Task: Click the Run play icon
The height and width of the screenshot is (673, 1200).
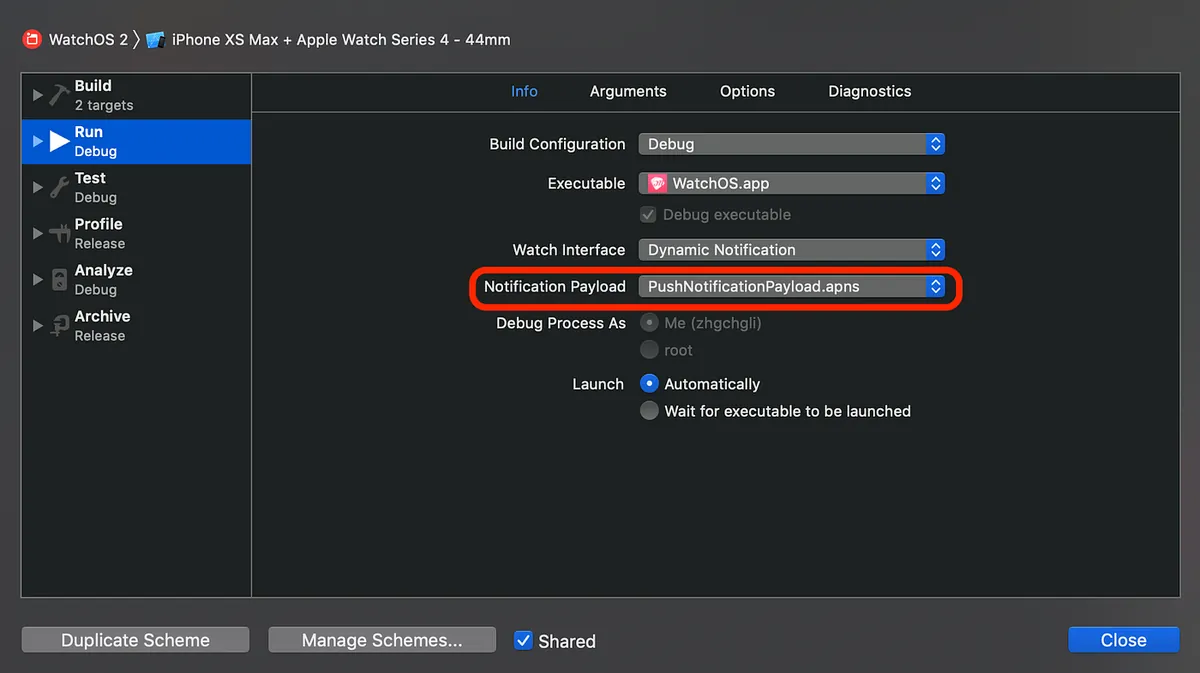Action: pos(60,140)
